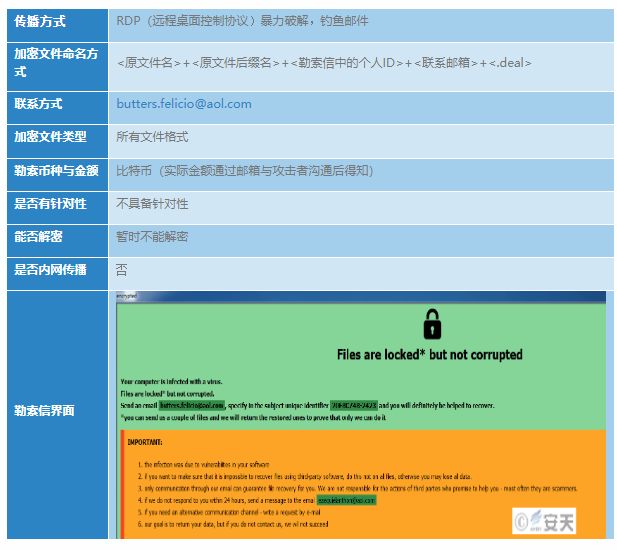Select the 勒索信界面 header cell
The image size is (617, 550).
57,415
